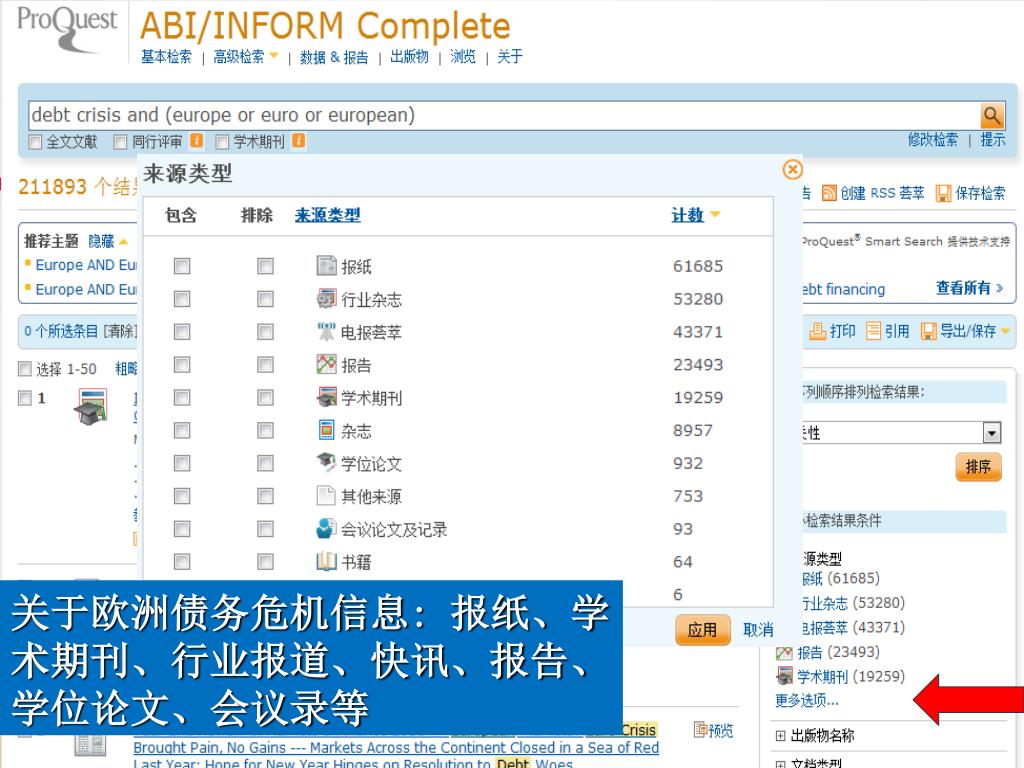The height and width of the screenshot is (768, 1024).
Task: Click the 学位论文 dissertation cap icon
Action: (326, 462)
